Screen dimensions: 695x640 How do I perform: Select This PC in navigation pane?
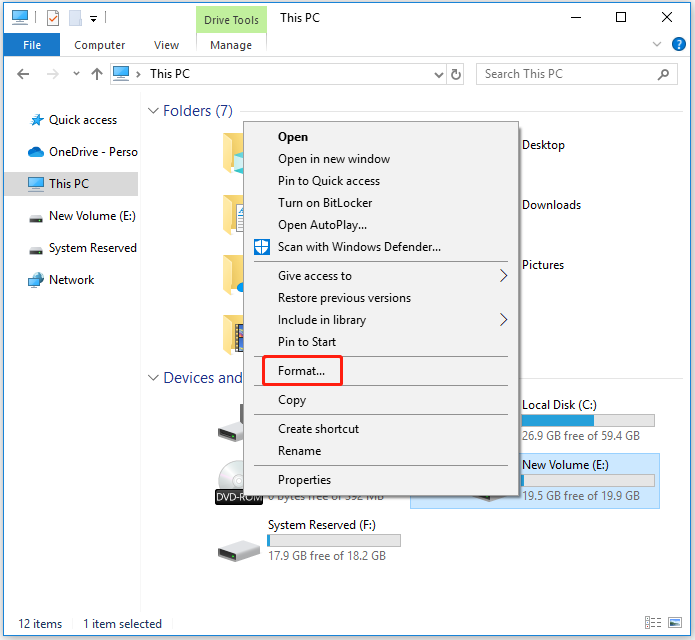pyautogui.click(x=73, y=183)
